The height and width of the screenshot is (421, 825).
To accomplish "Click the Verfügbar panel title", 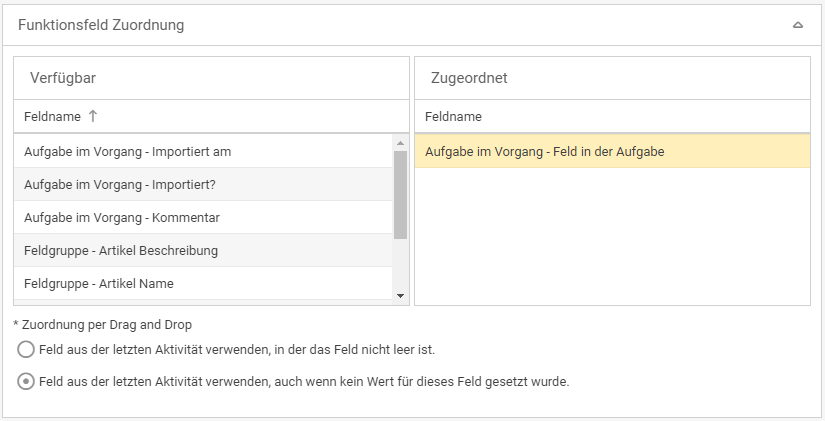I will (63, 78).
